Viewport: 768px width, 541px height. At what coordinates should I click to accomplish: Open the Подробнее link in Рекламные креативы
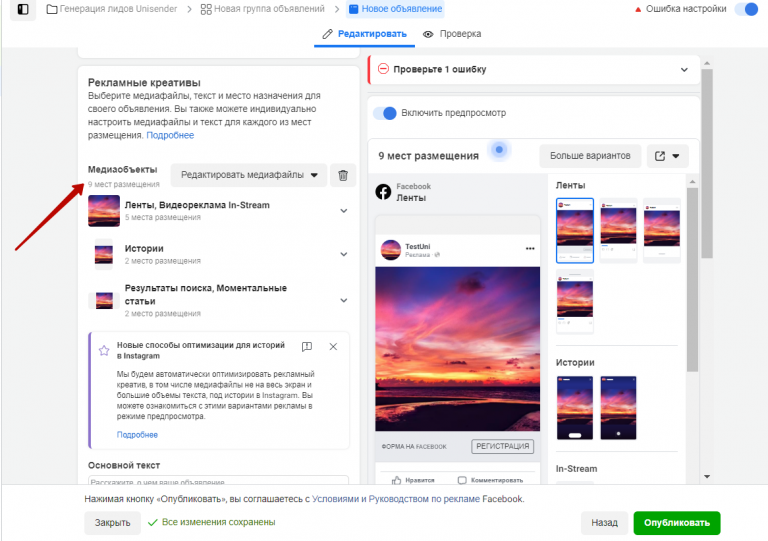tap(170, 135)
